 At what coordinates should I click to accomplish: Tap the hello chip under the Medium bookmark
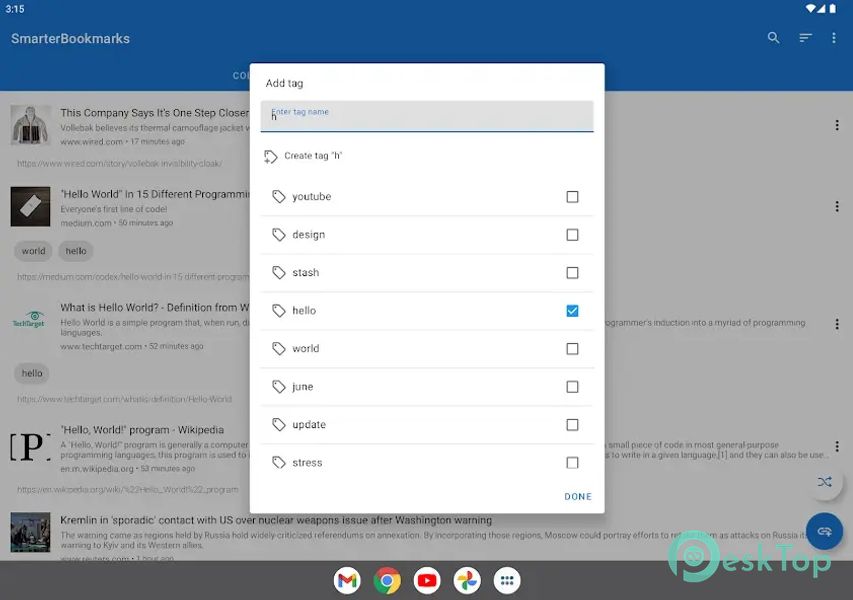click(76, 251)
